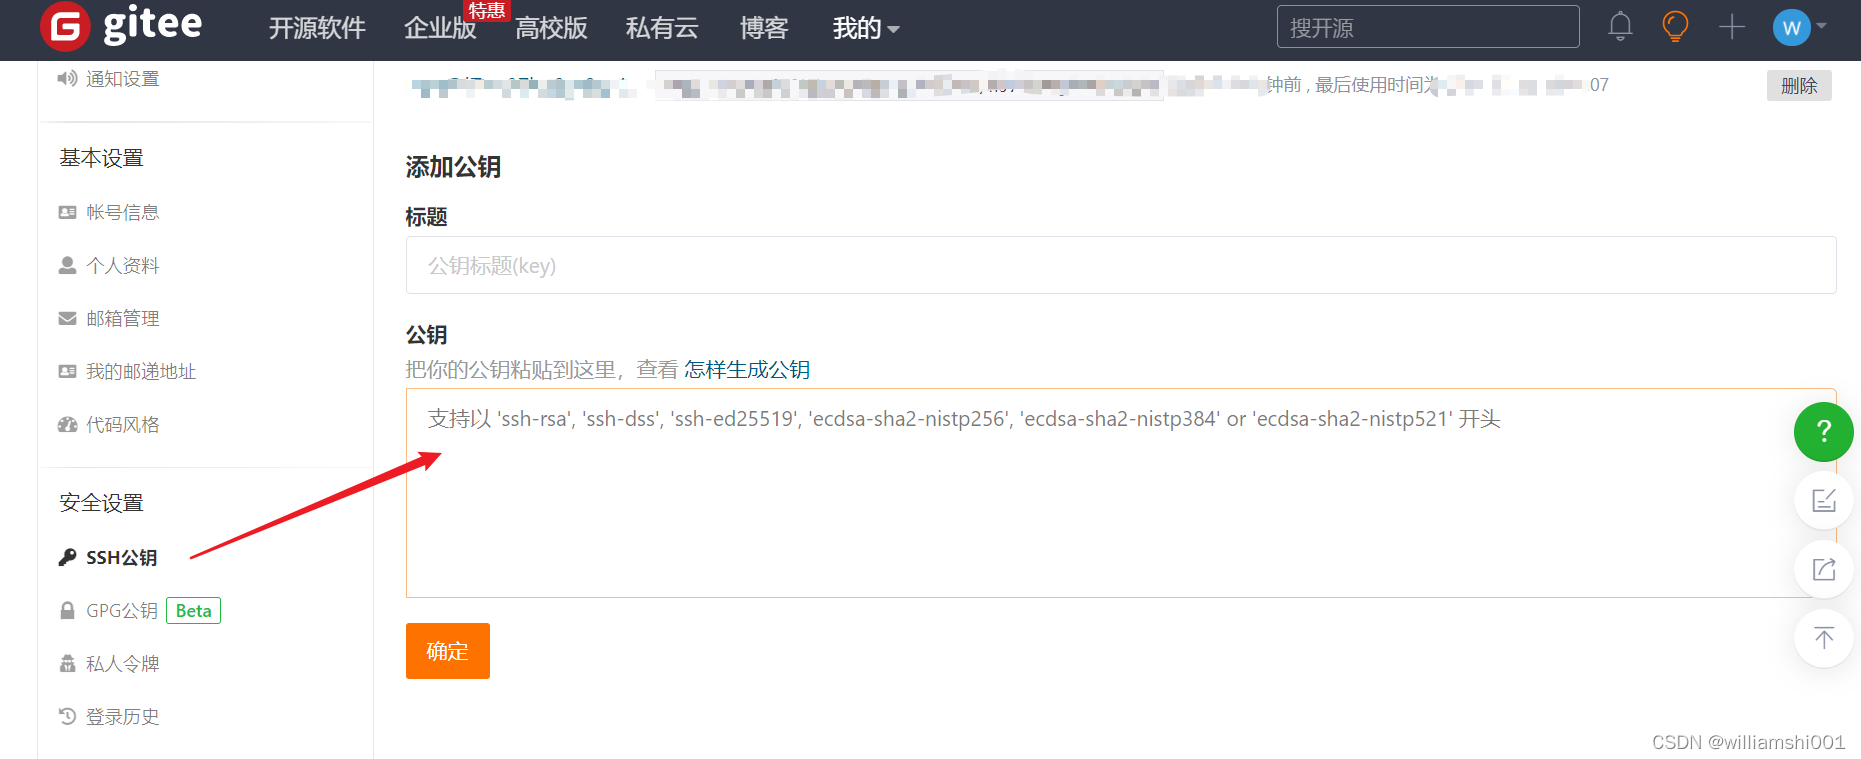Open 登录历史 in the sidebar
Image resolution: width=1861 pixels, height=759 pixels.
point(122,716)
